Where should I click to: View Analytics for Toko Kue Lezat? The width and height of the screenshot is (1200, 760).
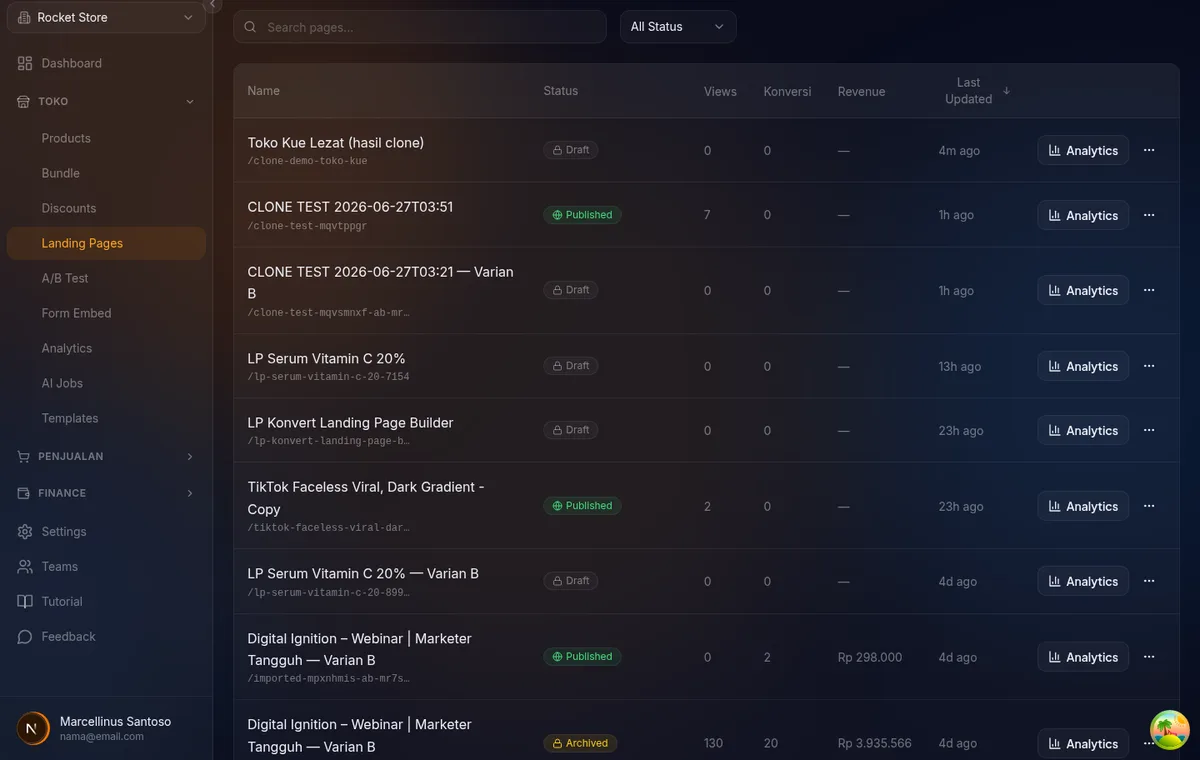tap(1083, 150)
